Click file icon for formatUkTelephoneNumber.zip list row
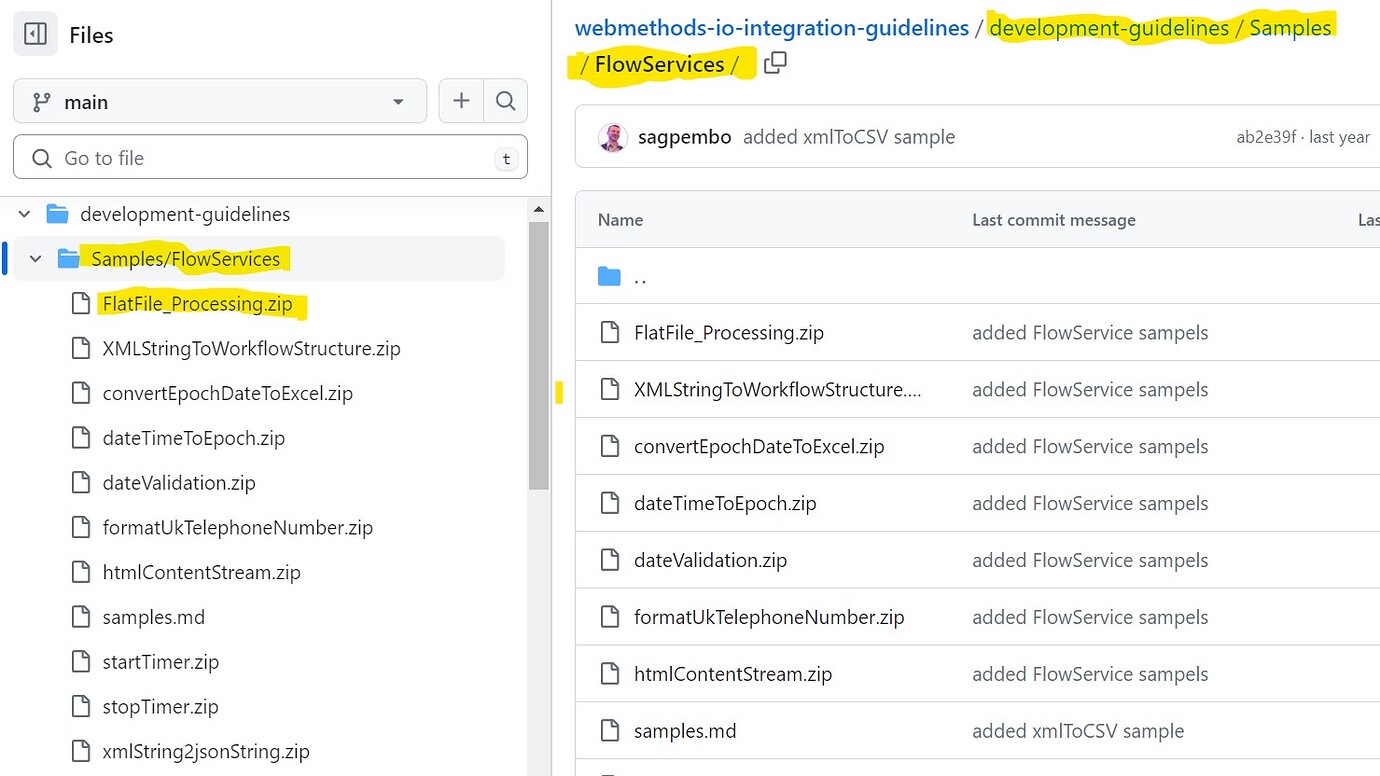 click(609, 618)
